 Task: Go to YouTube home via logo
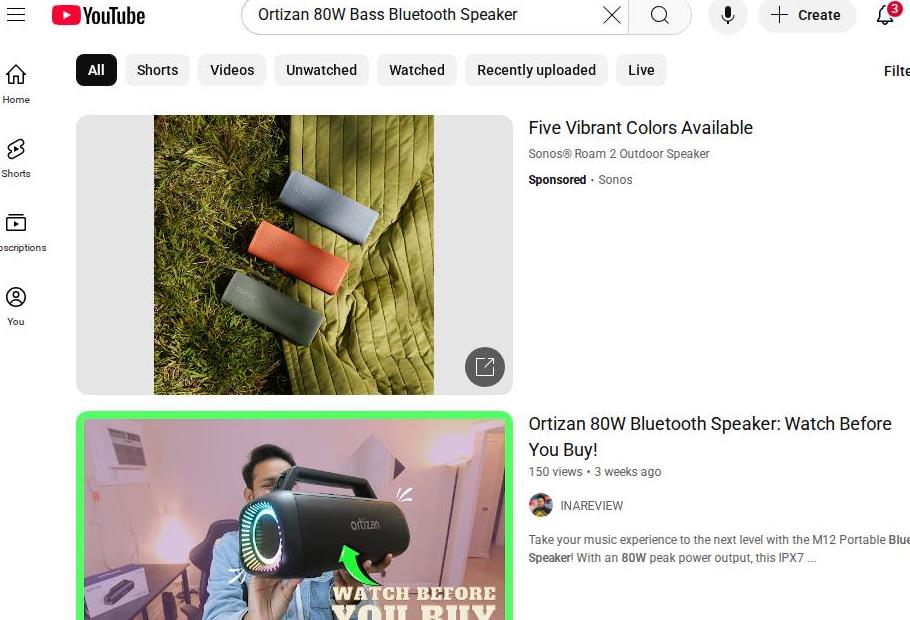[x=98, y=15]
